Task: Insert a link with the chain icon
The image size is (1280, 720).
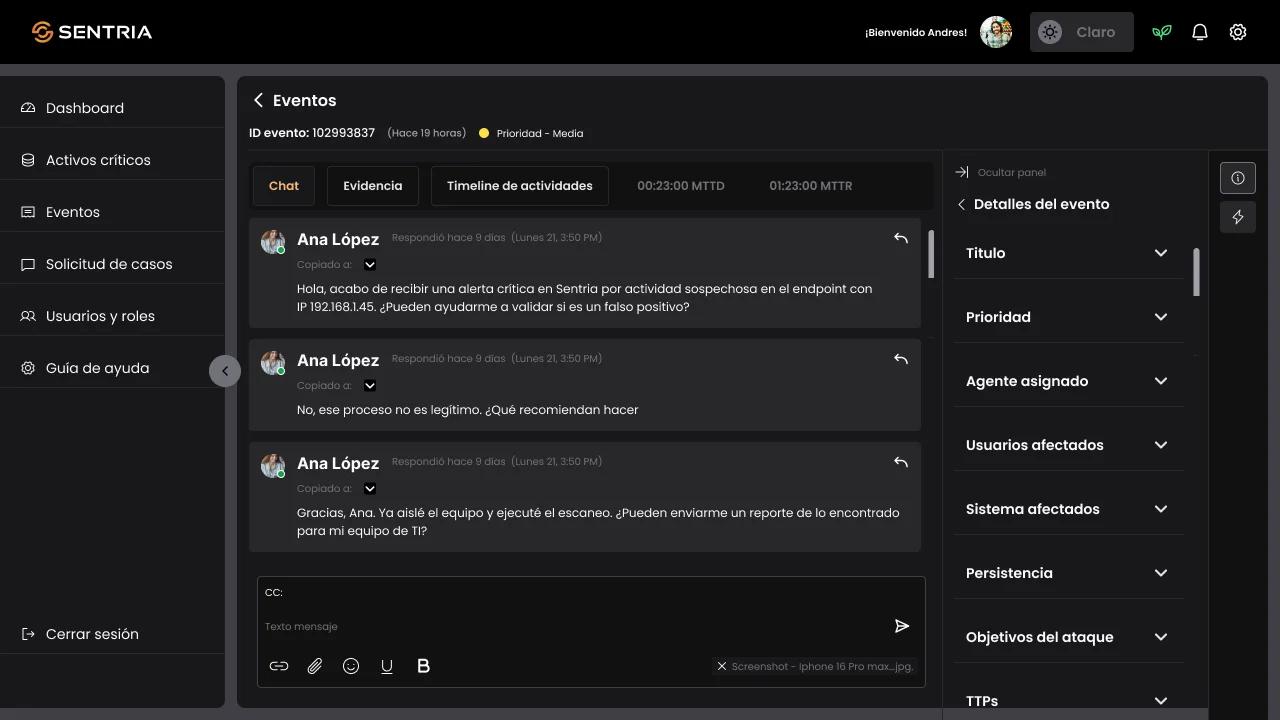Action: (279, 666)
